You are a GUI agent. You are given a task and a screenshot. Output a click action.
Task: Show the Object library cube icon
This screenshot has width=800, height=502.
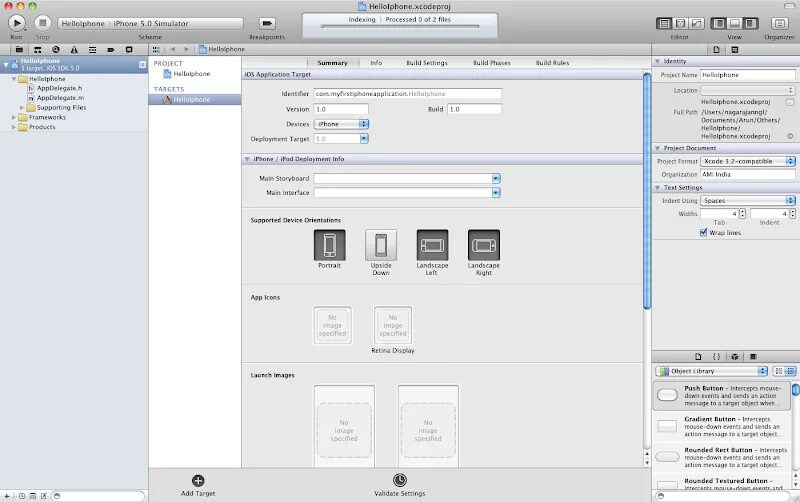coord(735,357)
